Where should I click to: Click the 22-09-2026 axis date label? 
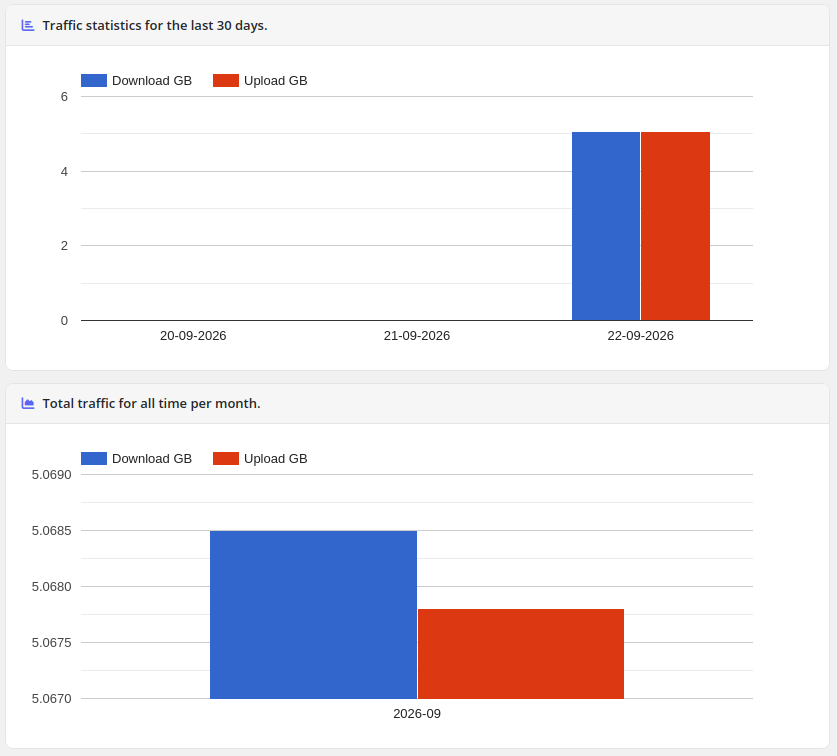click(x=641, y=336)
